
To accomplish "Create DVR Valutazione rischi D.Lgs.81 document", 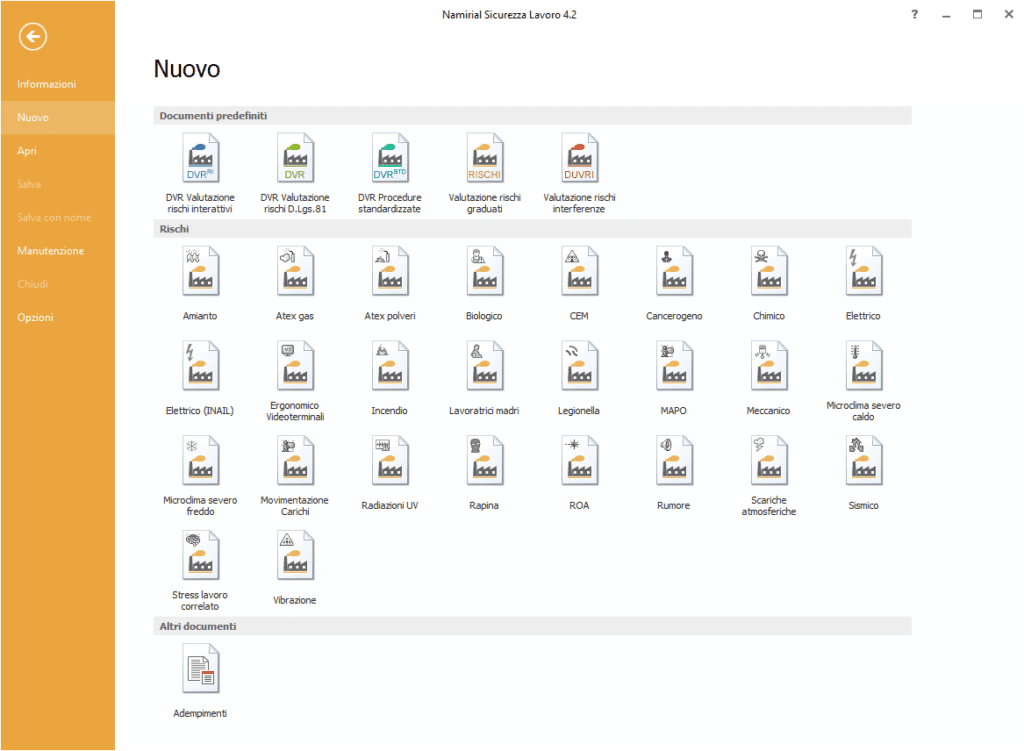I will pos(295,158).
